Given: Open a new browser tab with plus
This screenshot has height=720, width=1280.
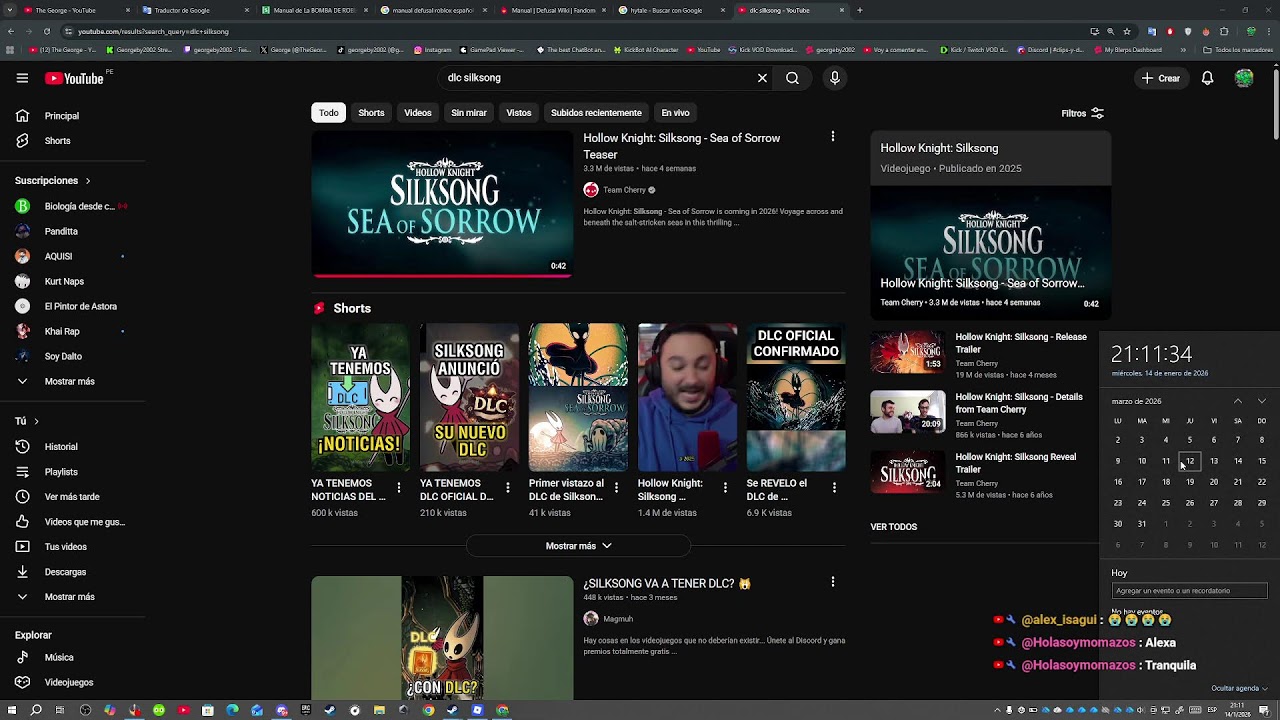Looking at the screenshot, I should pyautogui.click(x=860, y=10).
